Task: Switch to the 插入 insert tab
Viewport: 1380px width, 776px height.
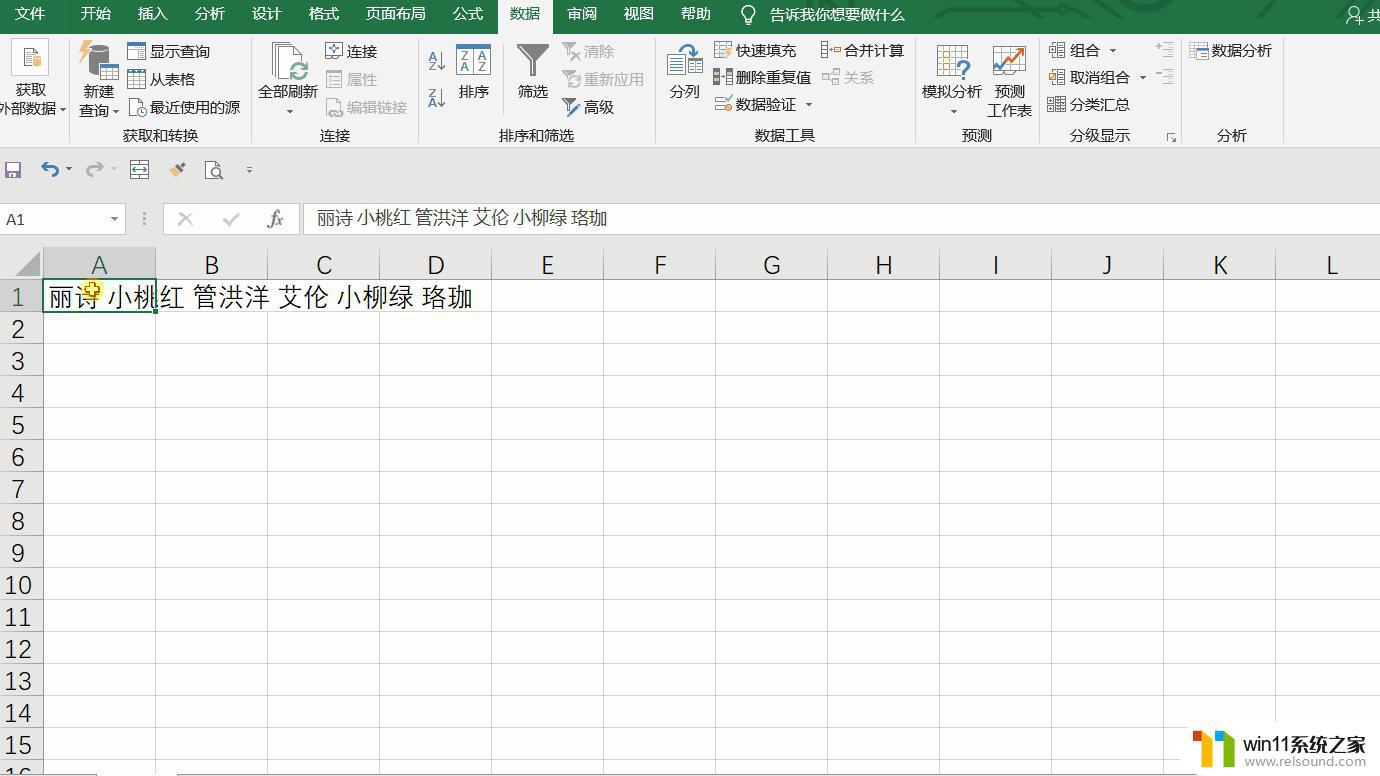Action: 152,14
